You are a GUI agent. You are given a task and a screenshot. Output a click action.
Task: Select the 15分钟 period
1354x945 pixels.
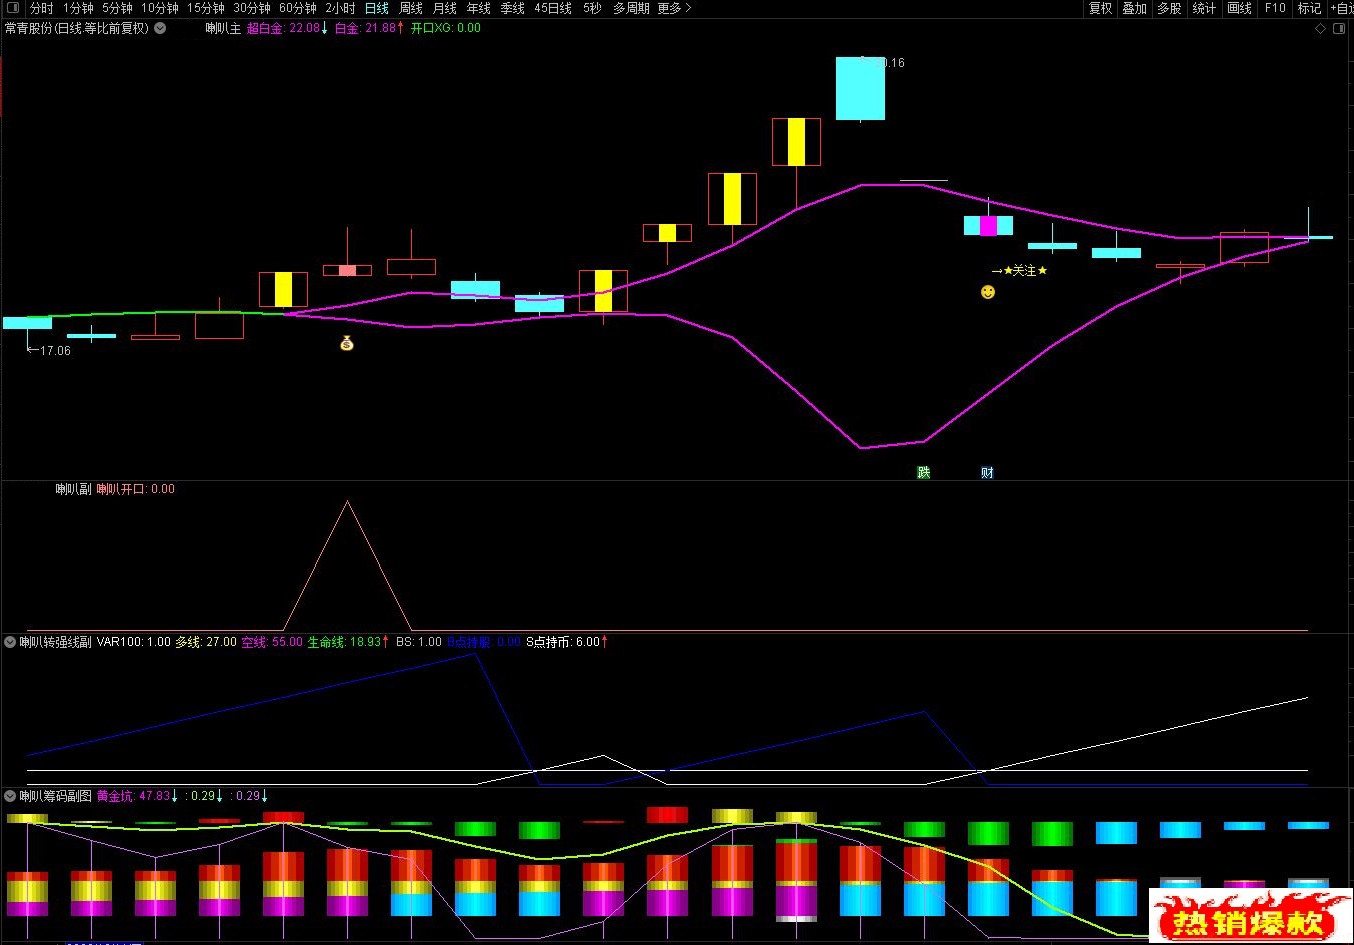tap(206, 8)
